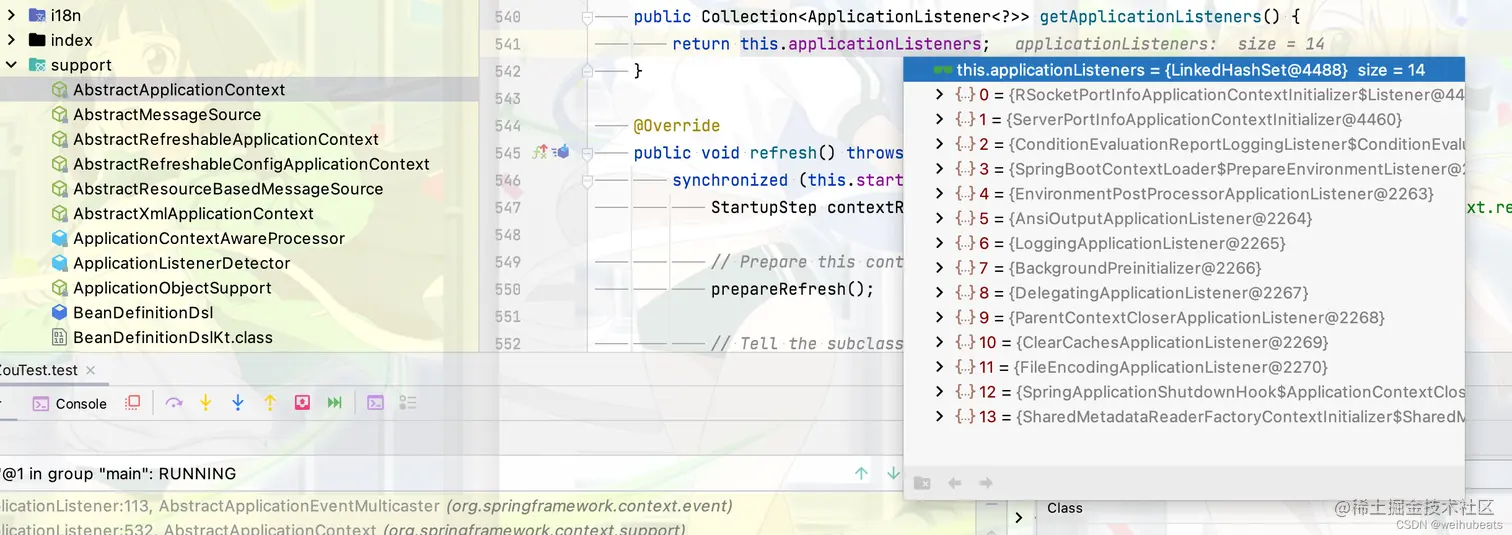Open ApplicationObjectSupport class
This screenshot has height=535, width=1512.
173,288
